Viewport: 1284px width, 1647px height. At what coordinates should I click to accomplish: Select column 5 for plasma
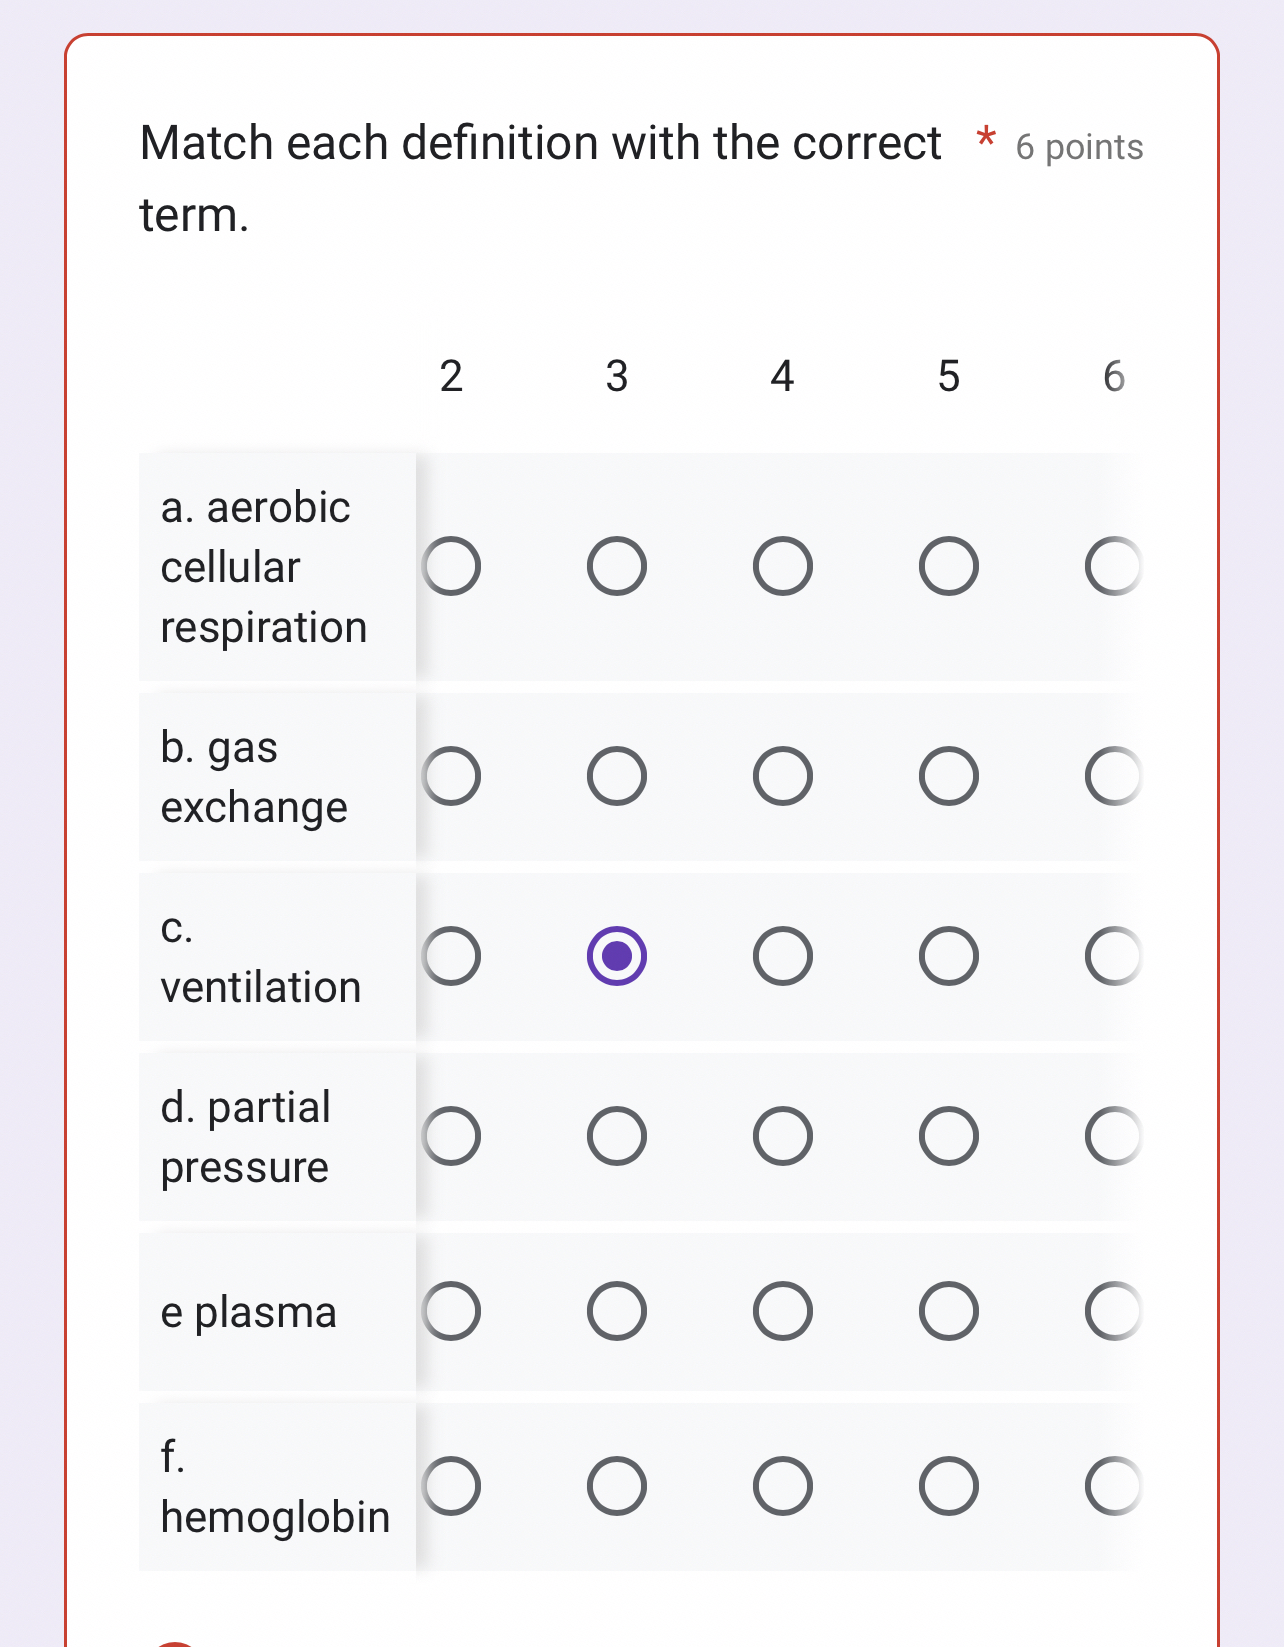pos(948,1312)
